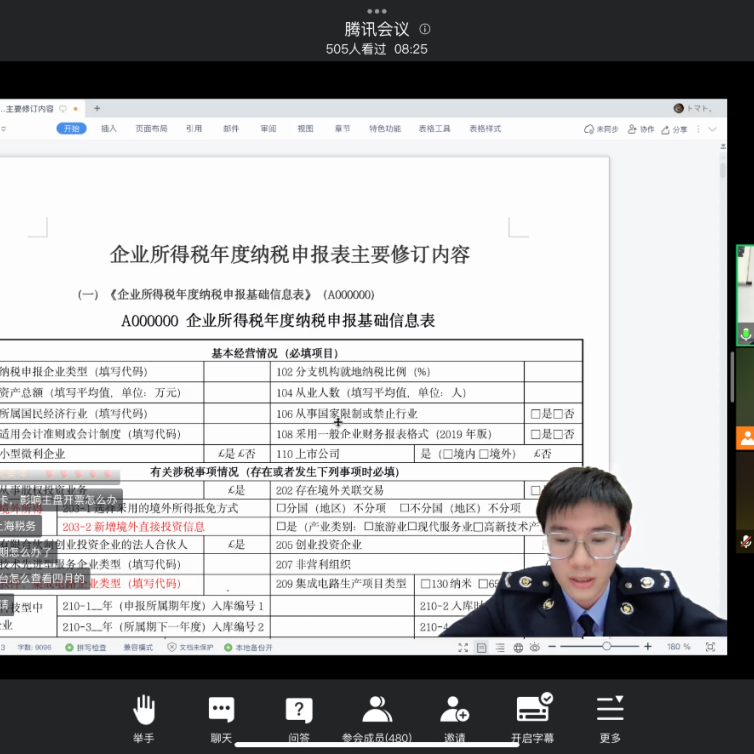This screenshot has width=754, height=754.
Task: Switch to page layout view icon
Action: 481,648
